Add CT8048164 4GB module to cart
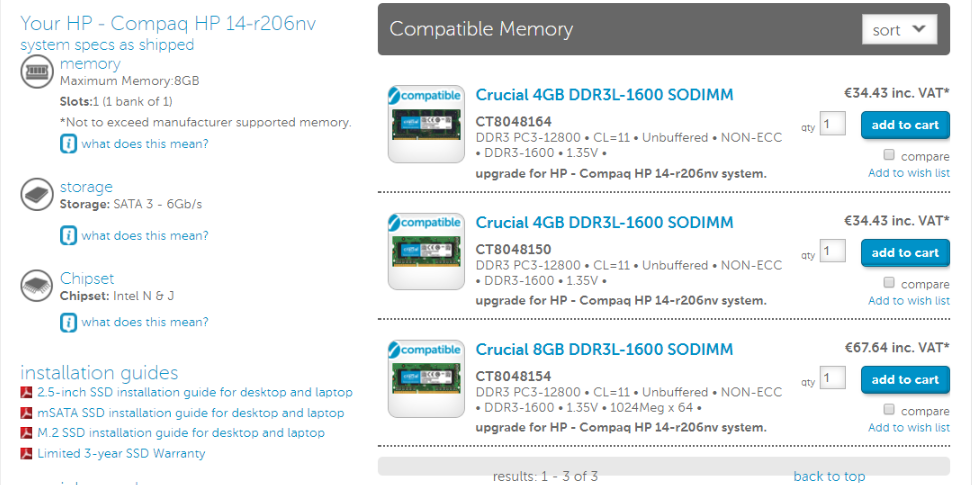The height and width of the screenshot is (485, 972). coord(905,125)
